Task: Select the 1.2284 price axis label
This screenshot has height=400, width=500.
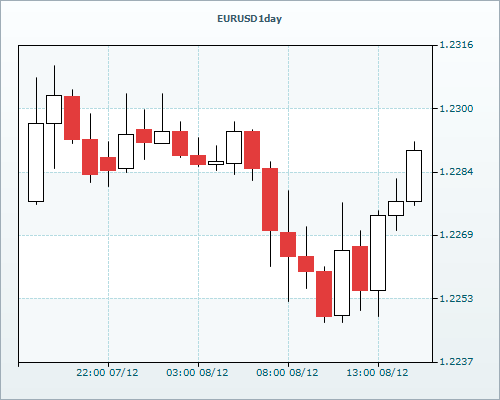Action: [456, 172]
